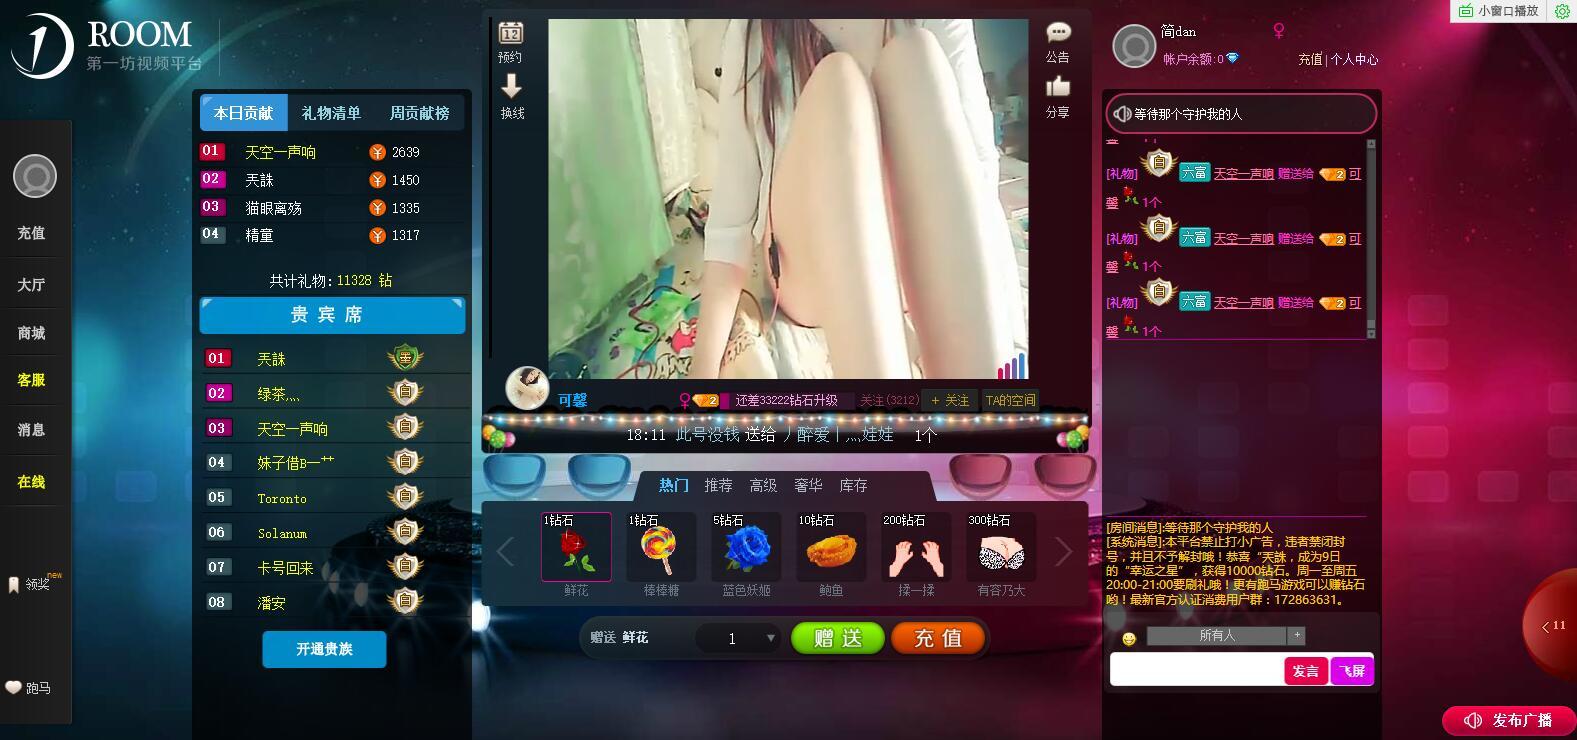Open the 库存 gift tab

853,485
